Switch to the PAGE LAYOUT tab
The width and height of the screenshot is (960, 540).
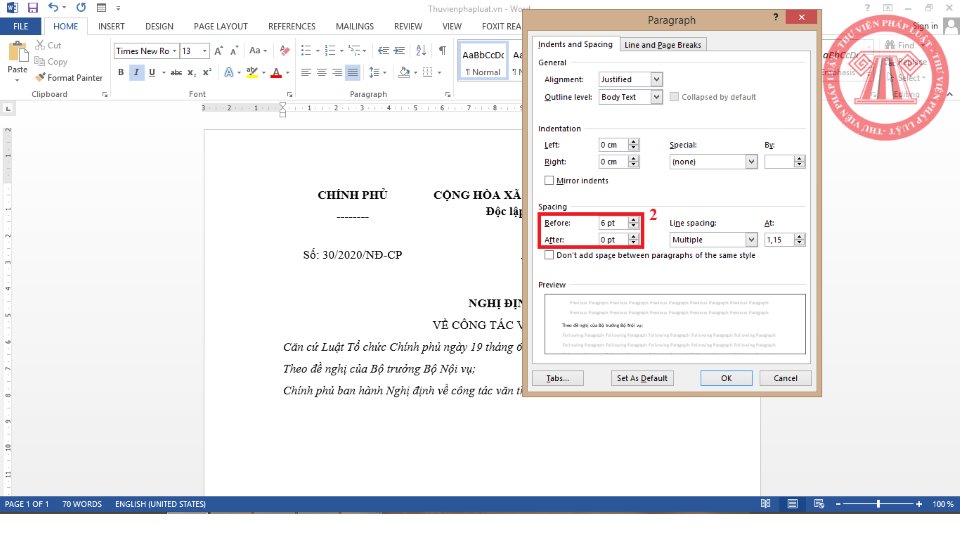click(220, 26)
